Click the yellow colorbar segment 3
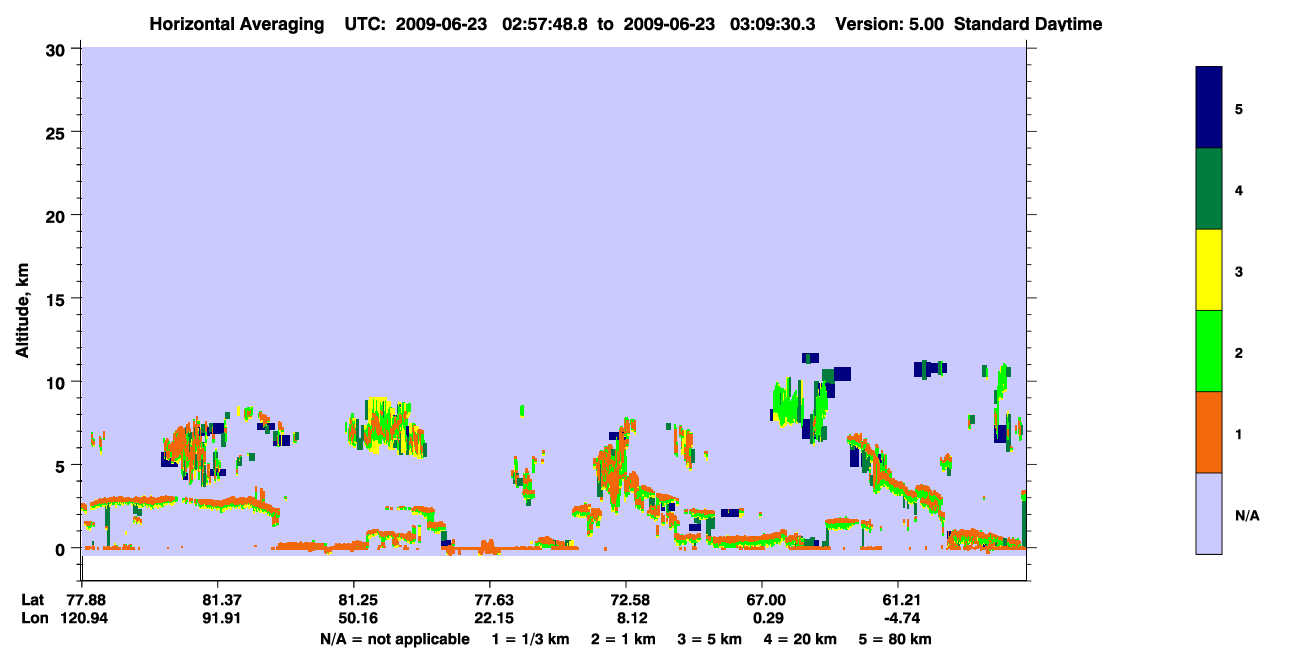1300x667 pixels. [x=1209, y=270]
